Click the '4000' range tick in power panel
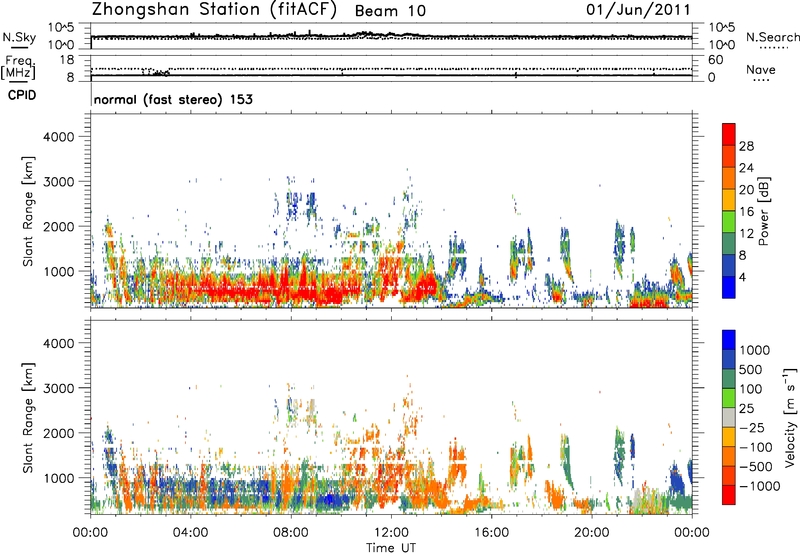Viewport: 800px width, 554px height. click(59, 137)
